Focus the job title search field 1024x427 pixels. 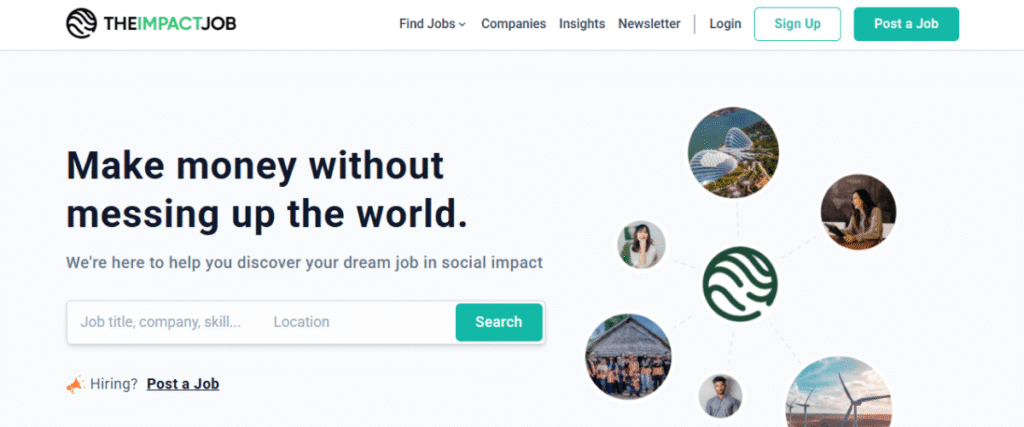click(161, 322)
